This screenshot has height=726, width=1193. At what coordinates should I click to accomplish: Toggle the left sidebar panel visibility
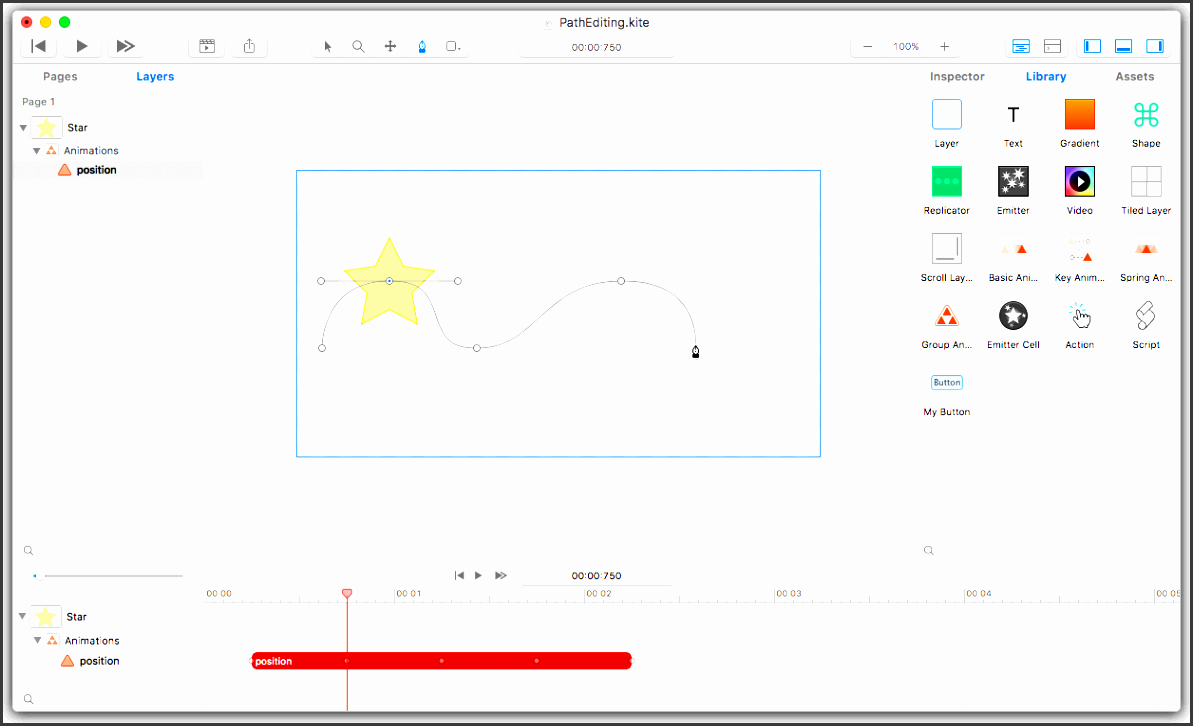(1091, 45)
